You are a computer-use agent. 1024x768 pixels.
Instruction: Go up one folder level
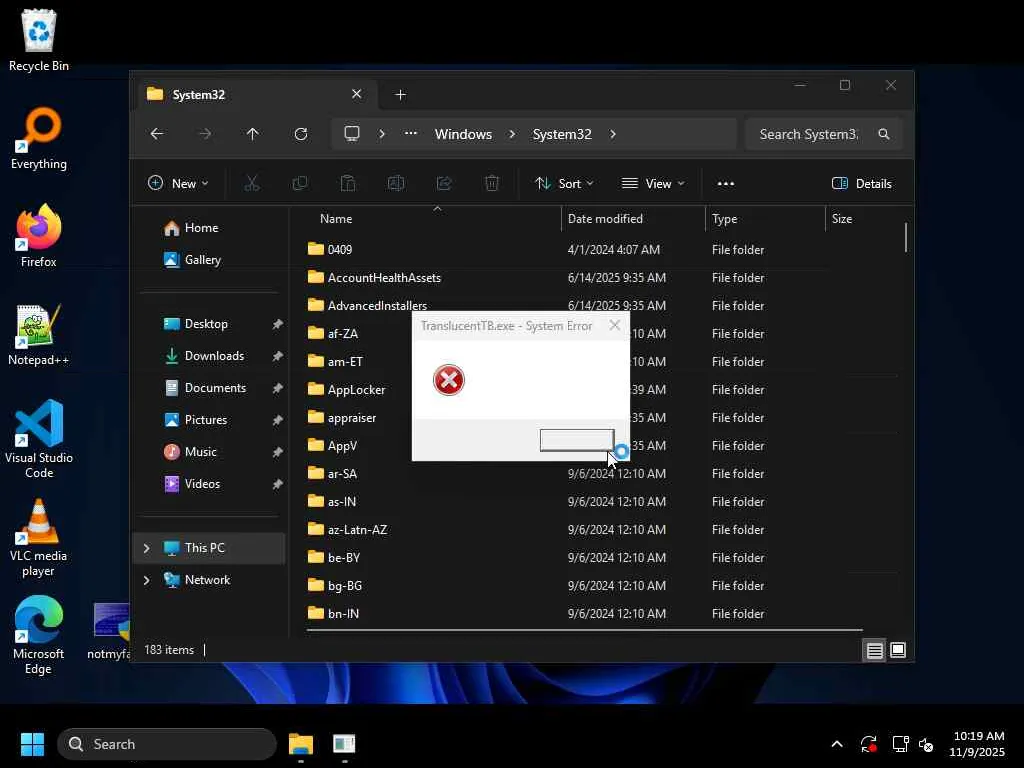click(x=253, y=134)
